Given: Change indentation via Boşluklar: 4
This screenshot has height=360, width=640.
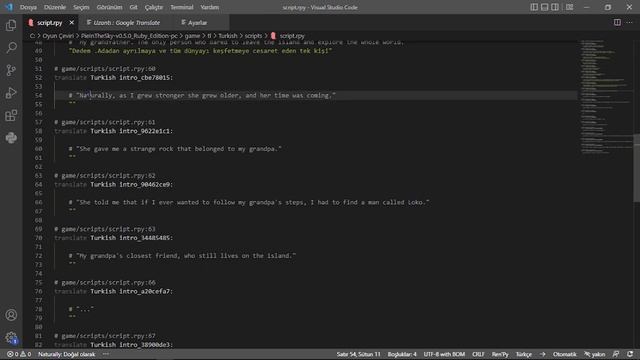Looking at the screenshot, I should click(402, 354).
